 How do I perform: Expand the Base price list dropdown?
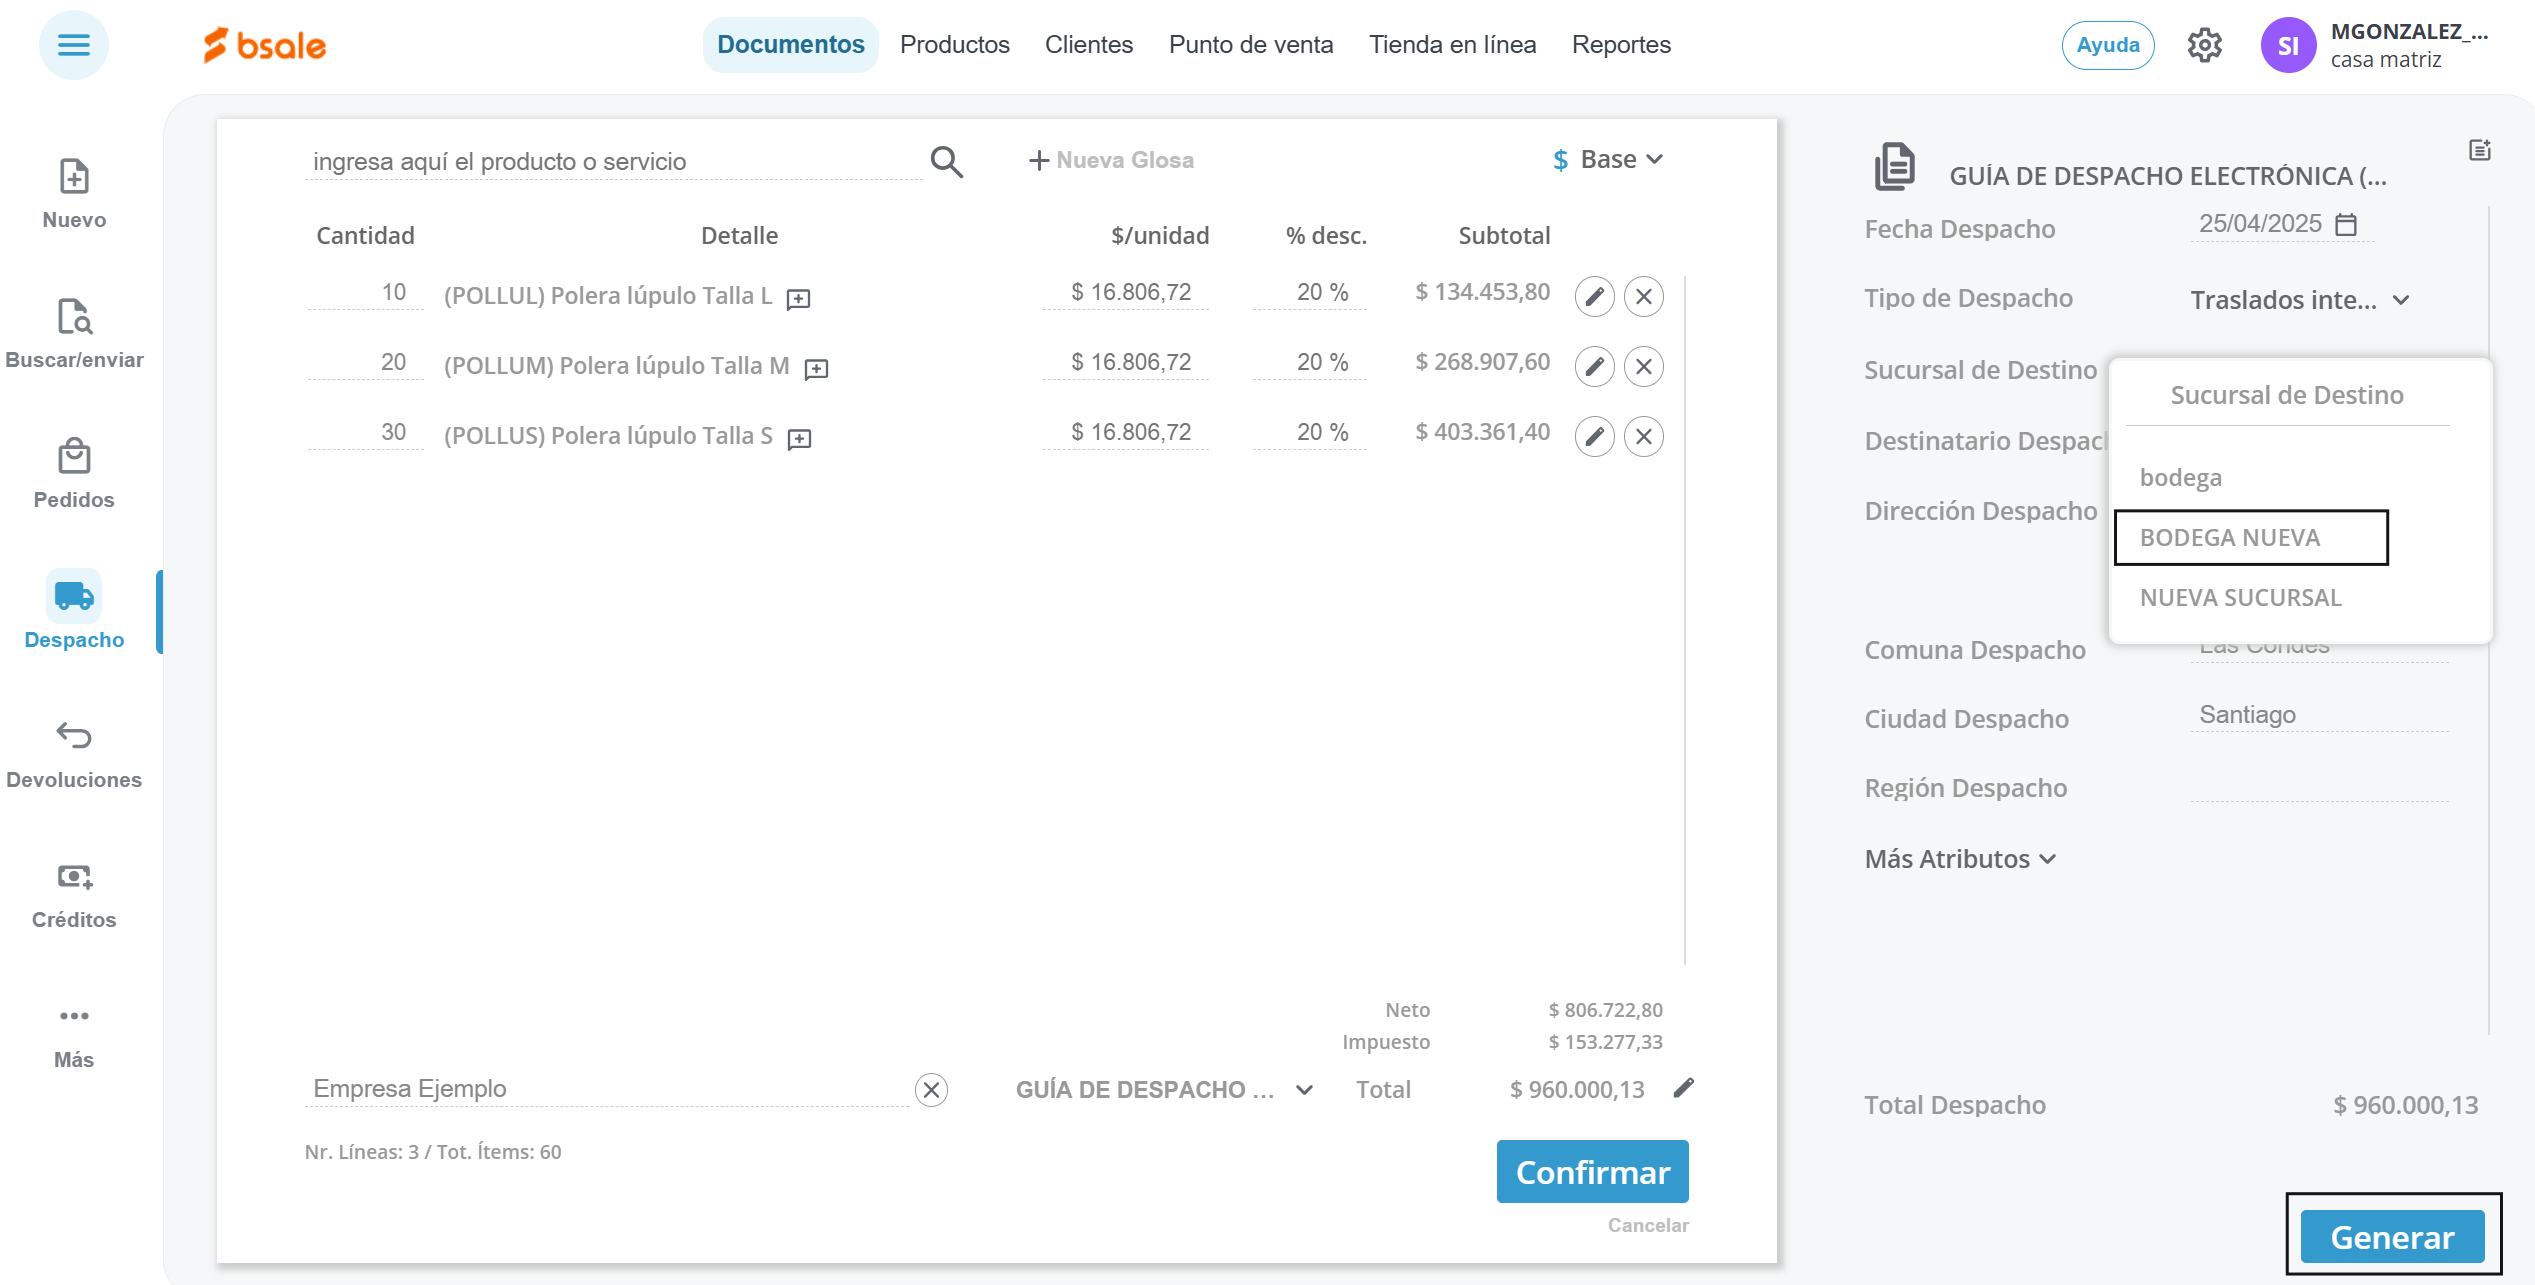tap(1608, 160)
